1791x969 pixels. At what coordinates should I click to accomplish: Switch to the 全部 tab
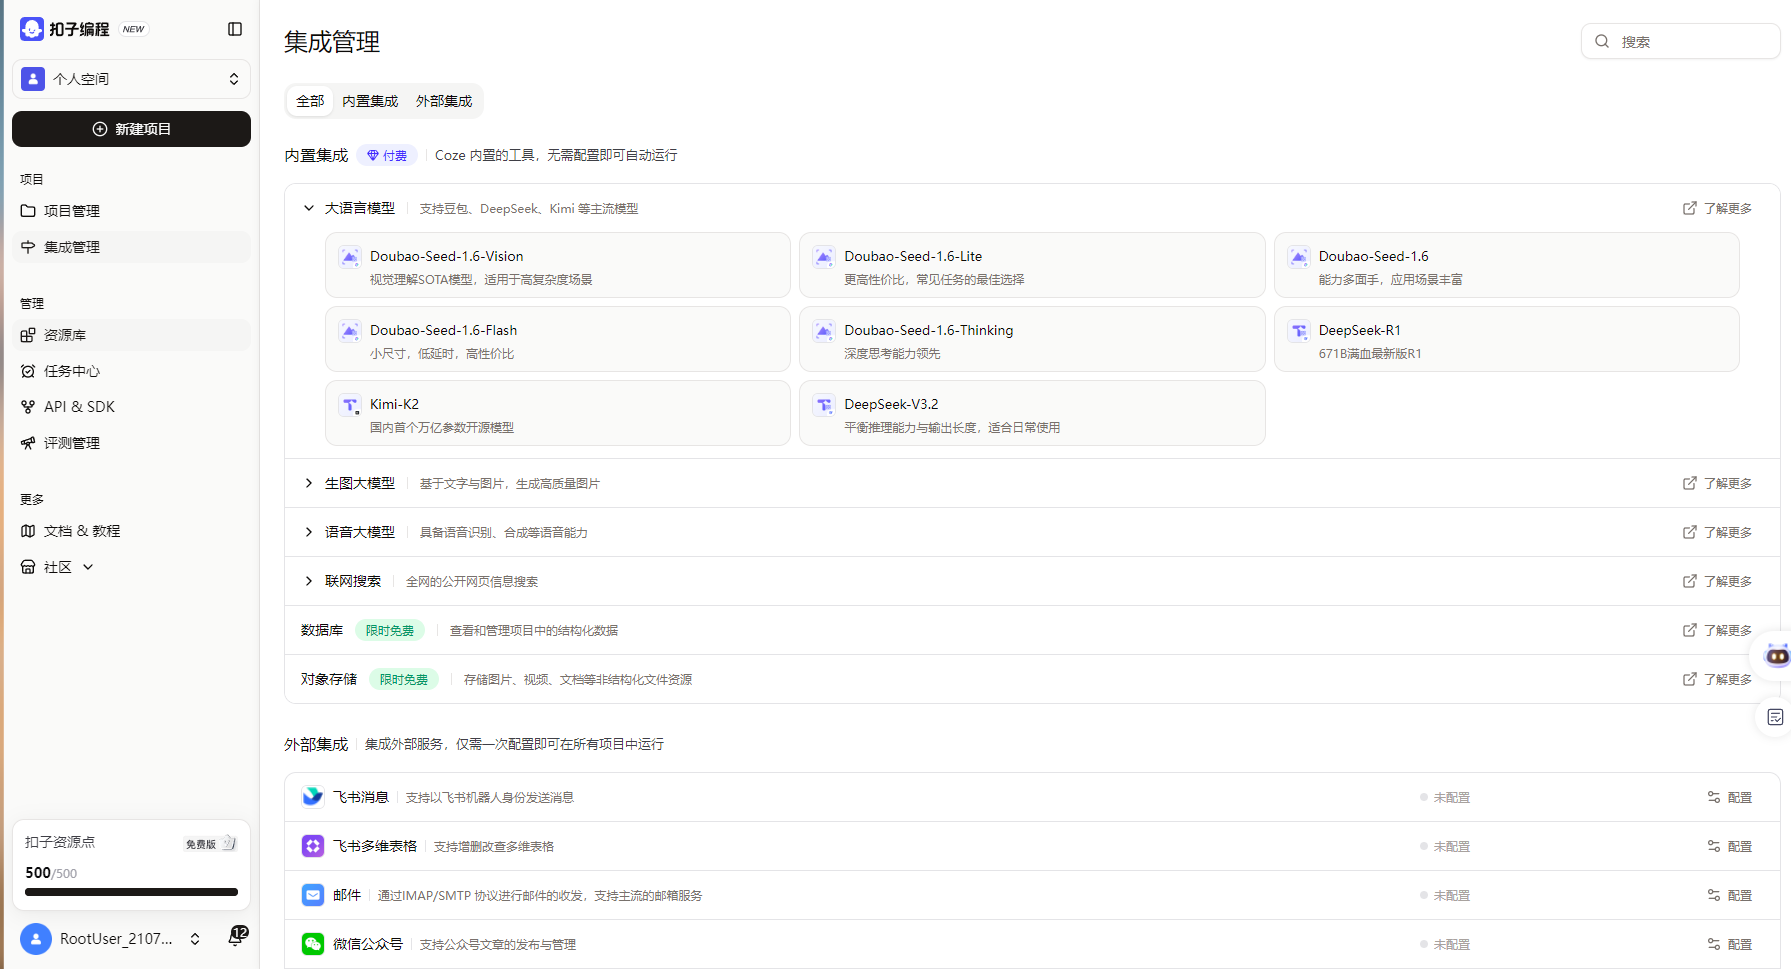point(310,101)
